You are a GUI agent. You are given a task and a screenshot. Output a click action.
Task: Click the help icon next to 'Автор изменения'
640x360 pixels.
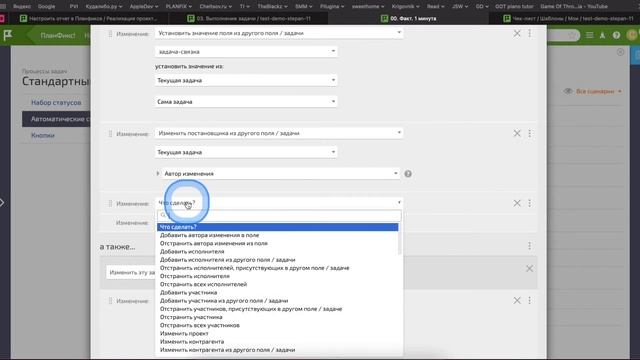click(x=408, y=174)
